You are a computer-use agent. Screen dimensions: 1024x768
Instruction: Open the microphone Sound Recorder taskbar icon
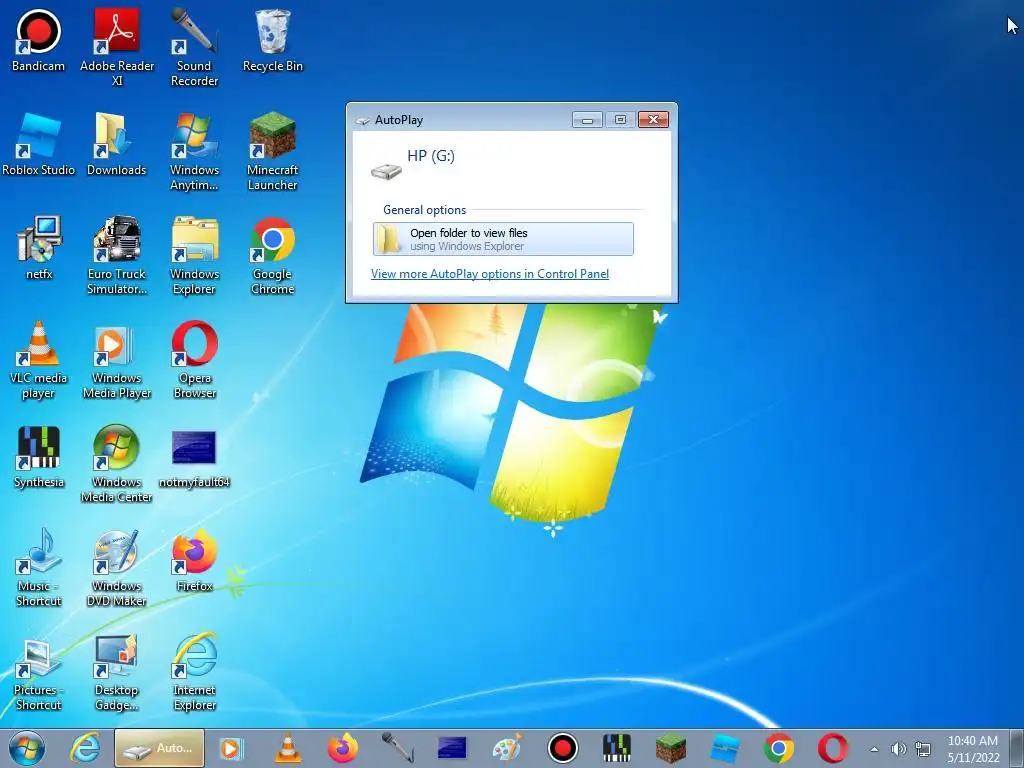click(x=398, y=748)
